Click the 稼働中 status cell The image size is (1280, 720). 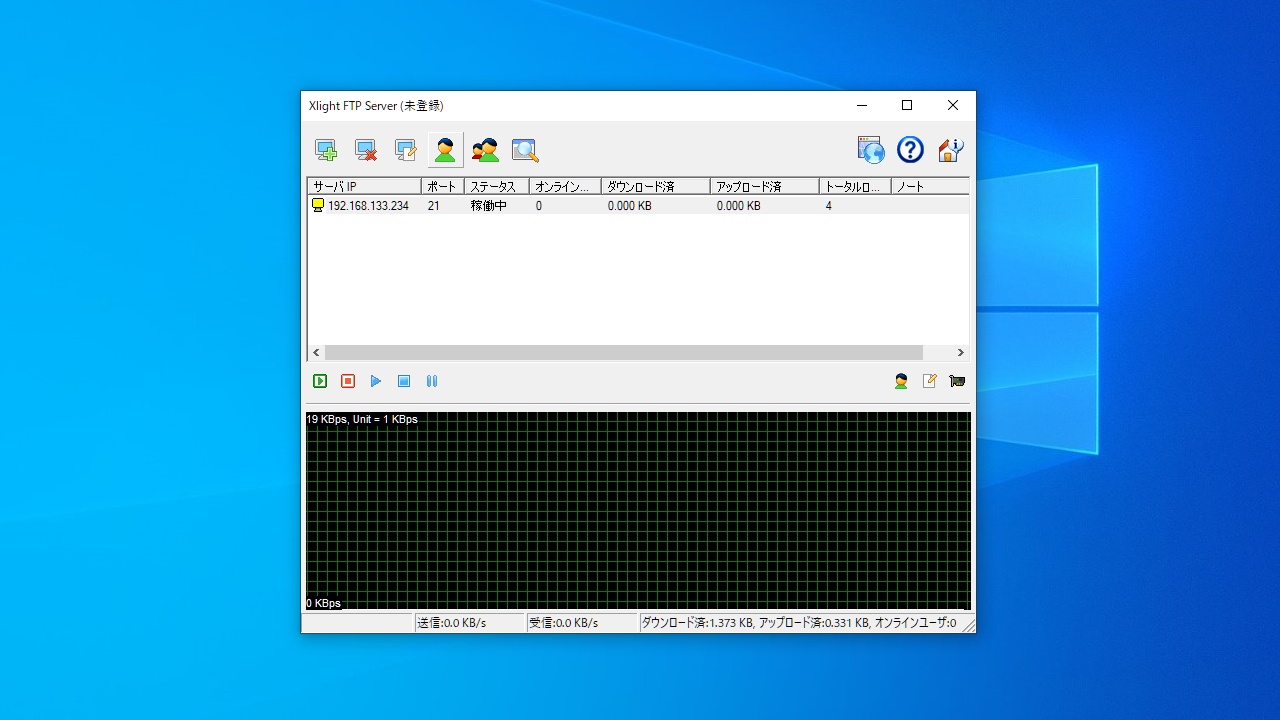point(489,206)
